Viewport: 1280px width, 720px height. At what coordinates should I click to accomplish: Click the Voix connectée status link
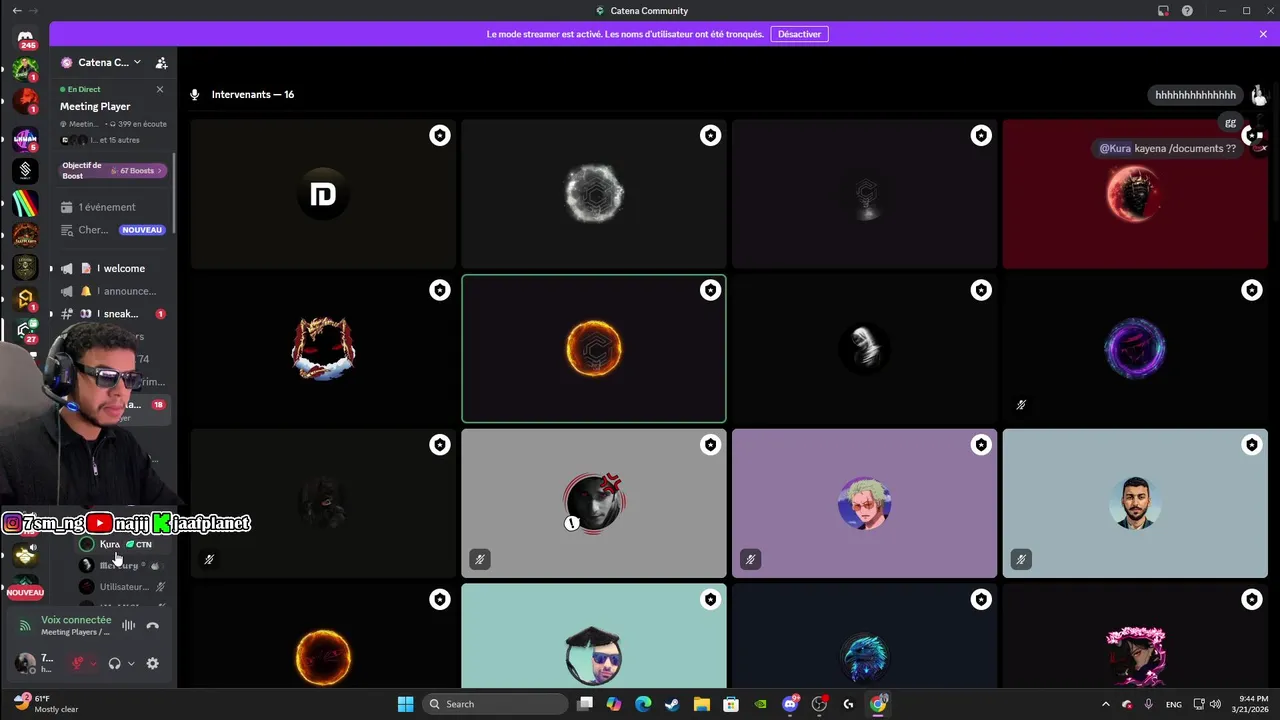[x=76, y=620]
